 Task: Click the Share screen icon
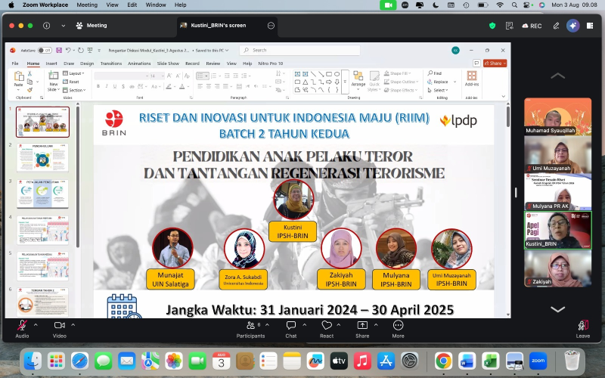point(362,325)
